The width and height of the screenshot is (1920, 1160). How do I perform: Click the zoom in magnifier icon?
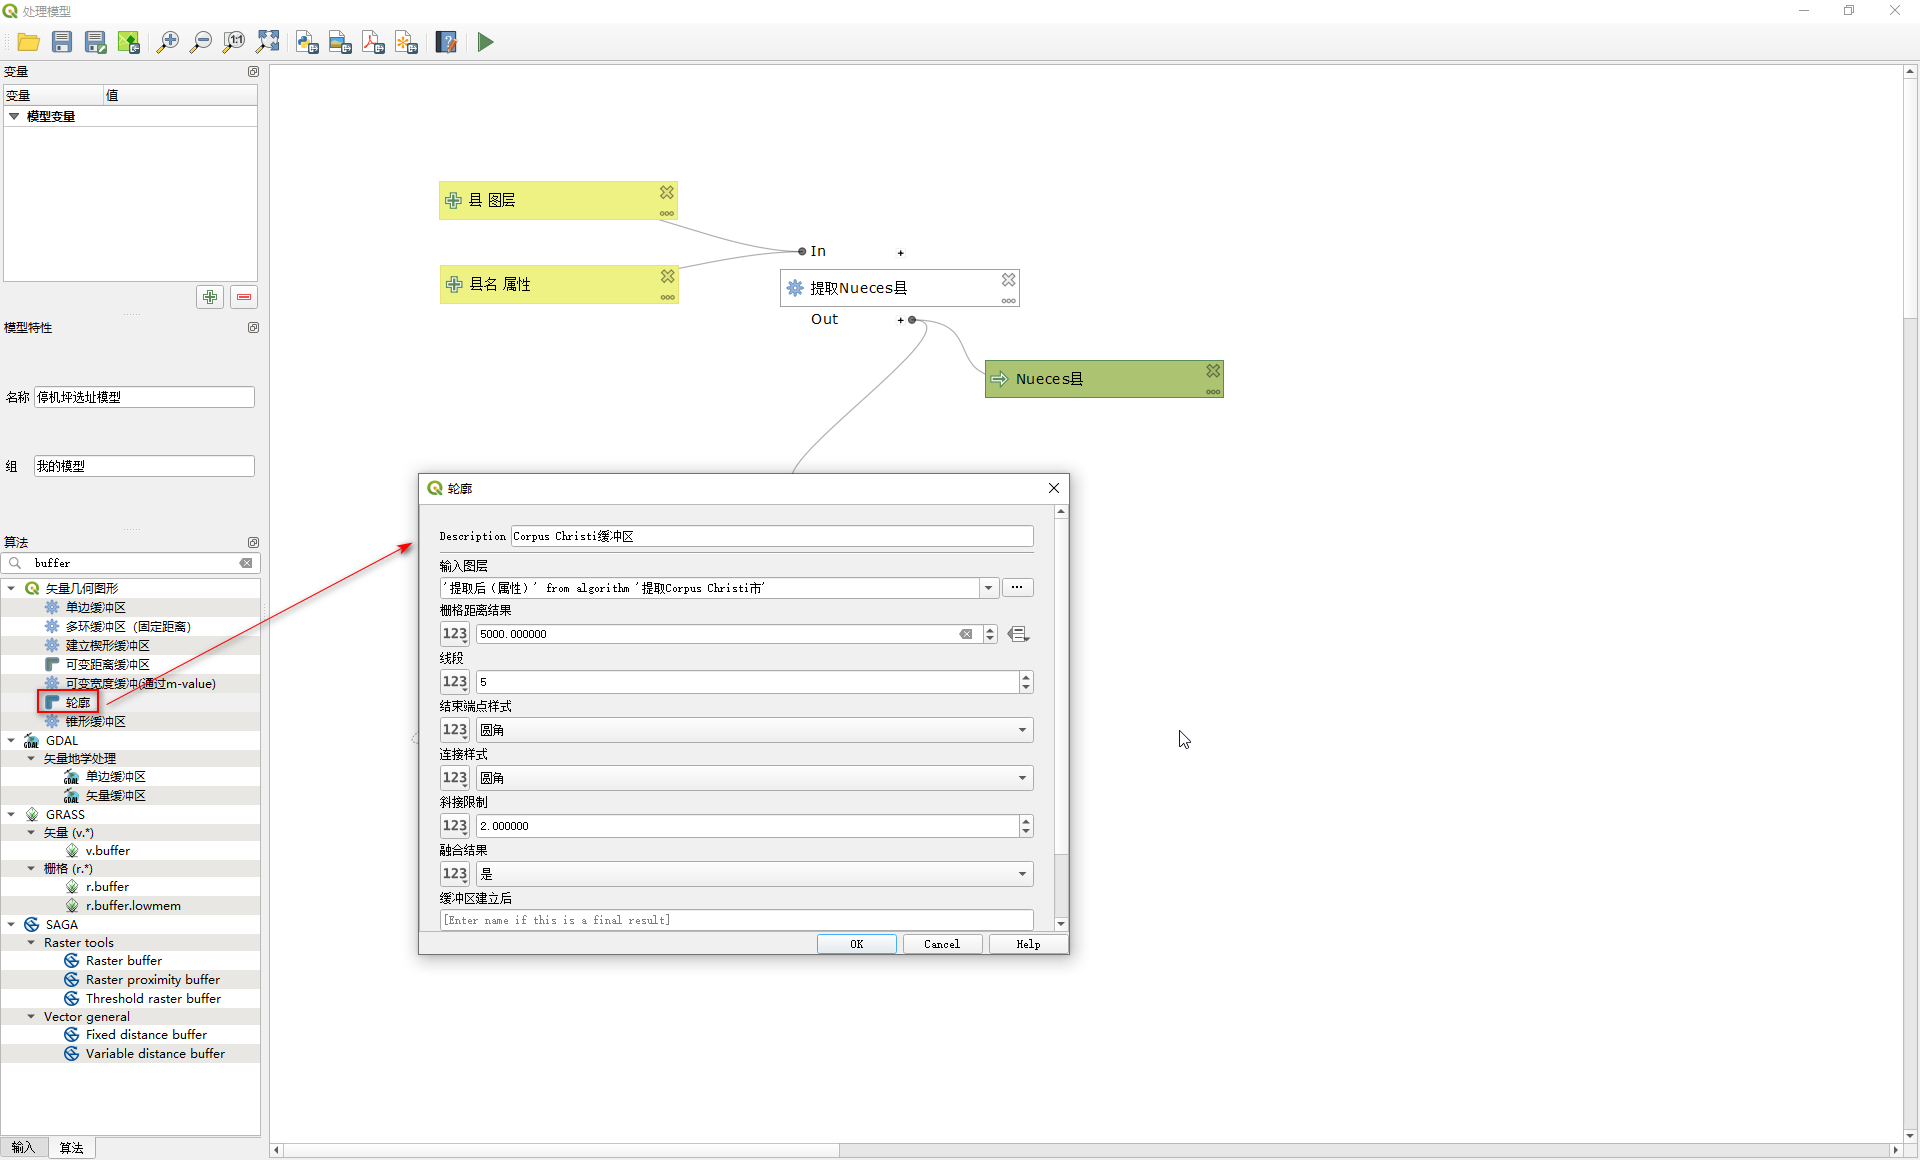click(x=167, y=42)
